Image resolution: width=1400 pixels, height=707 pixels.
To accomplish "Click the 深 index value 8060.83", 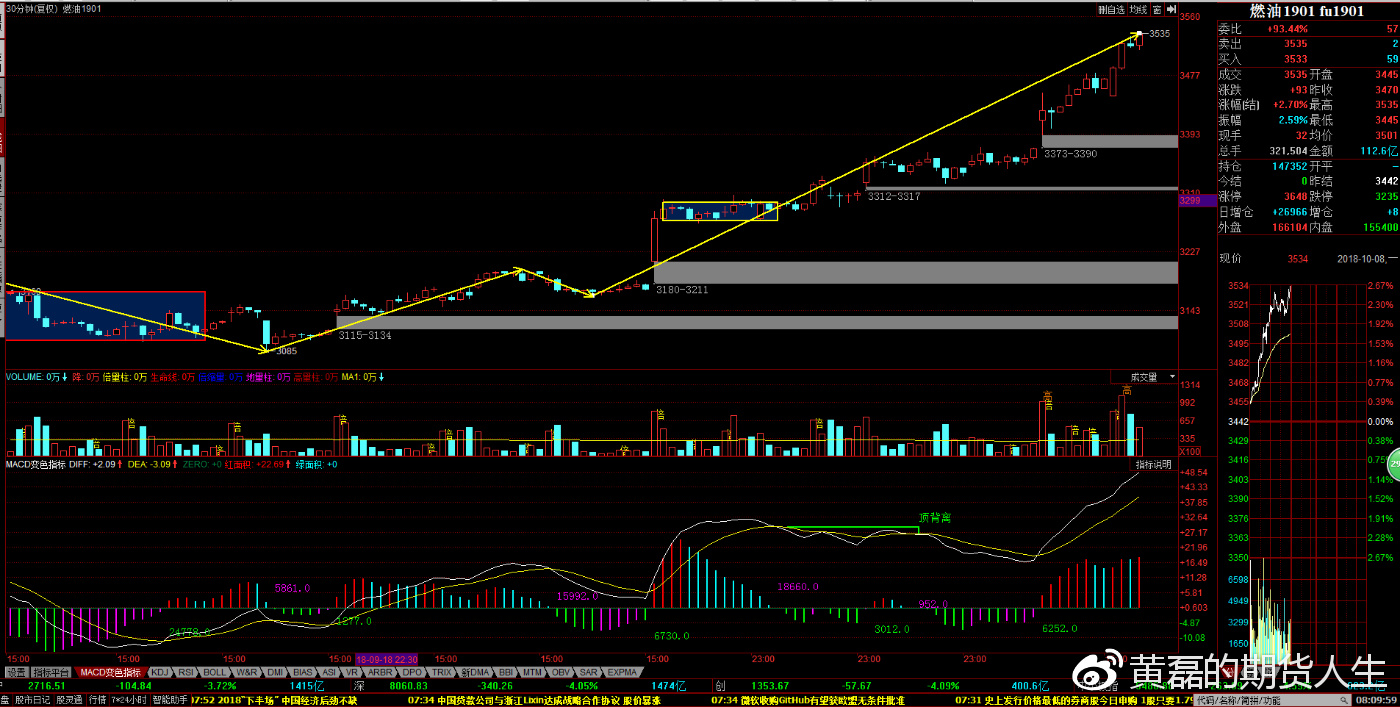I will 408,686.
